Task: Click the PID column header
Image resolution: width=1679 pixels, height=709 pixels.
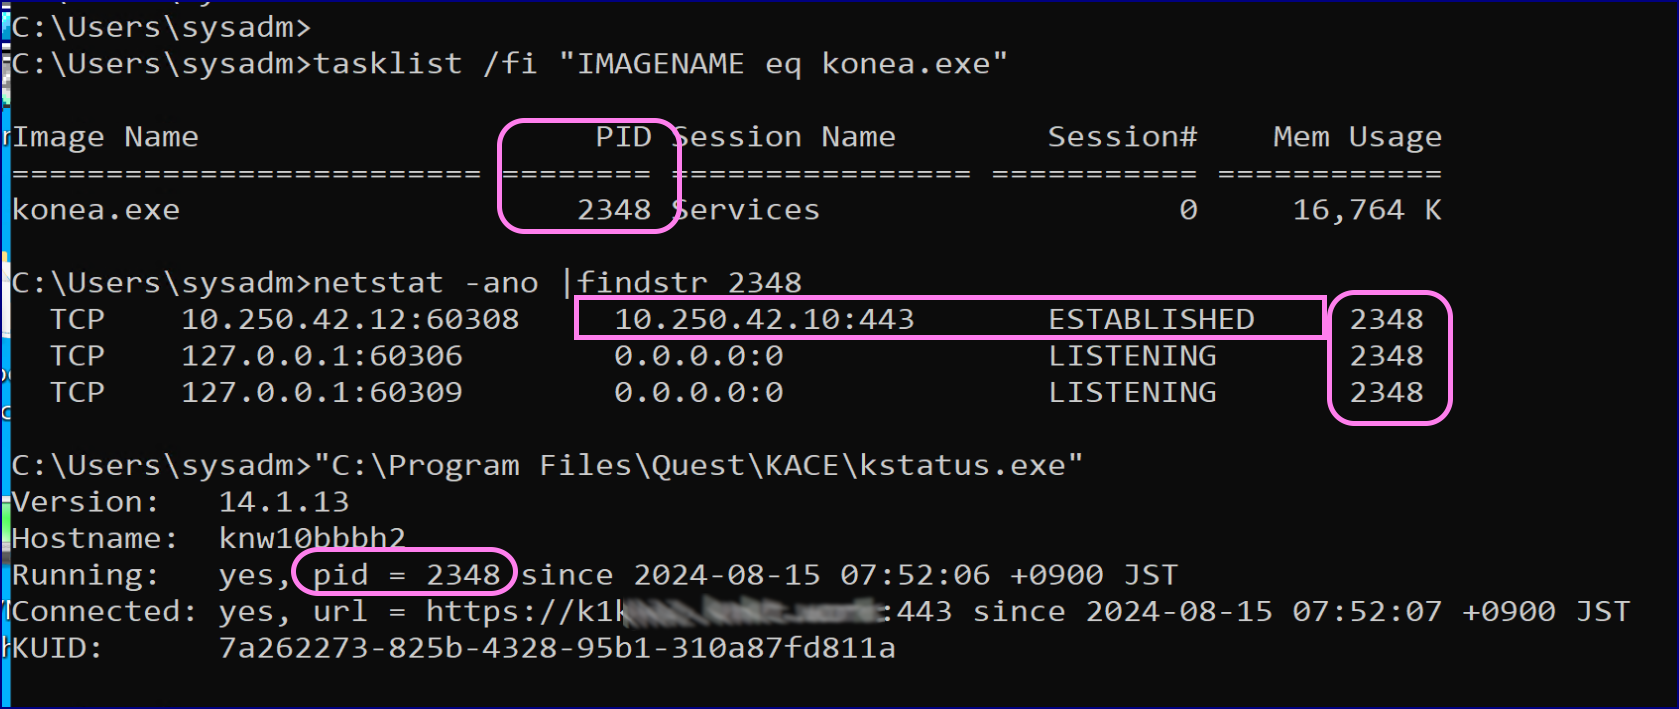Action: (623, 137)
